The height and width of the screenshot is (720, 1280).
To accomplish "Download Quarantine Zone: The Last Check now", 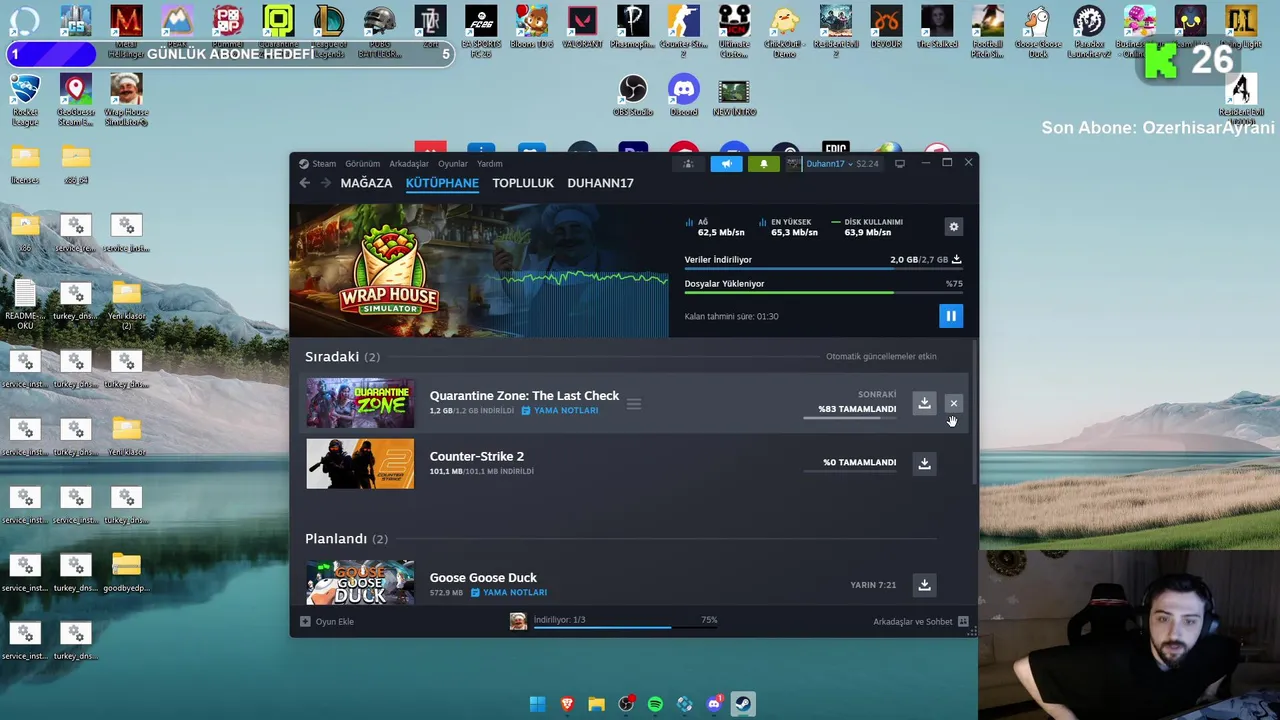I will click(924, 403).
